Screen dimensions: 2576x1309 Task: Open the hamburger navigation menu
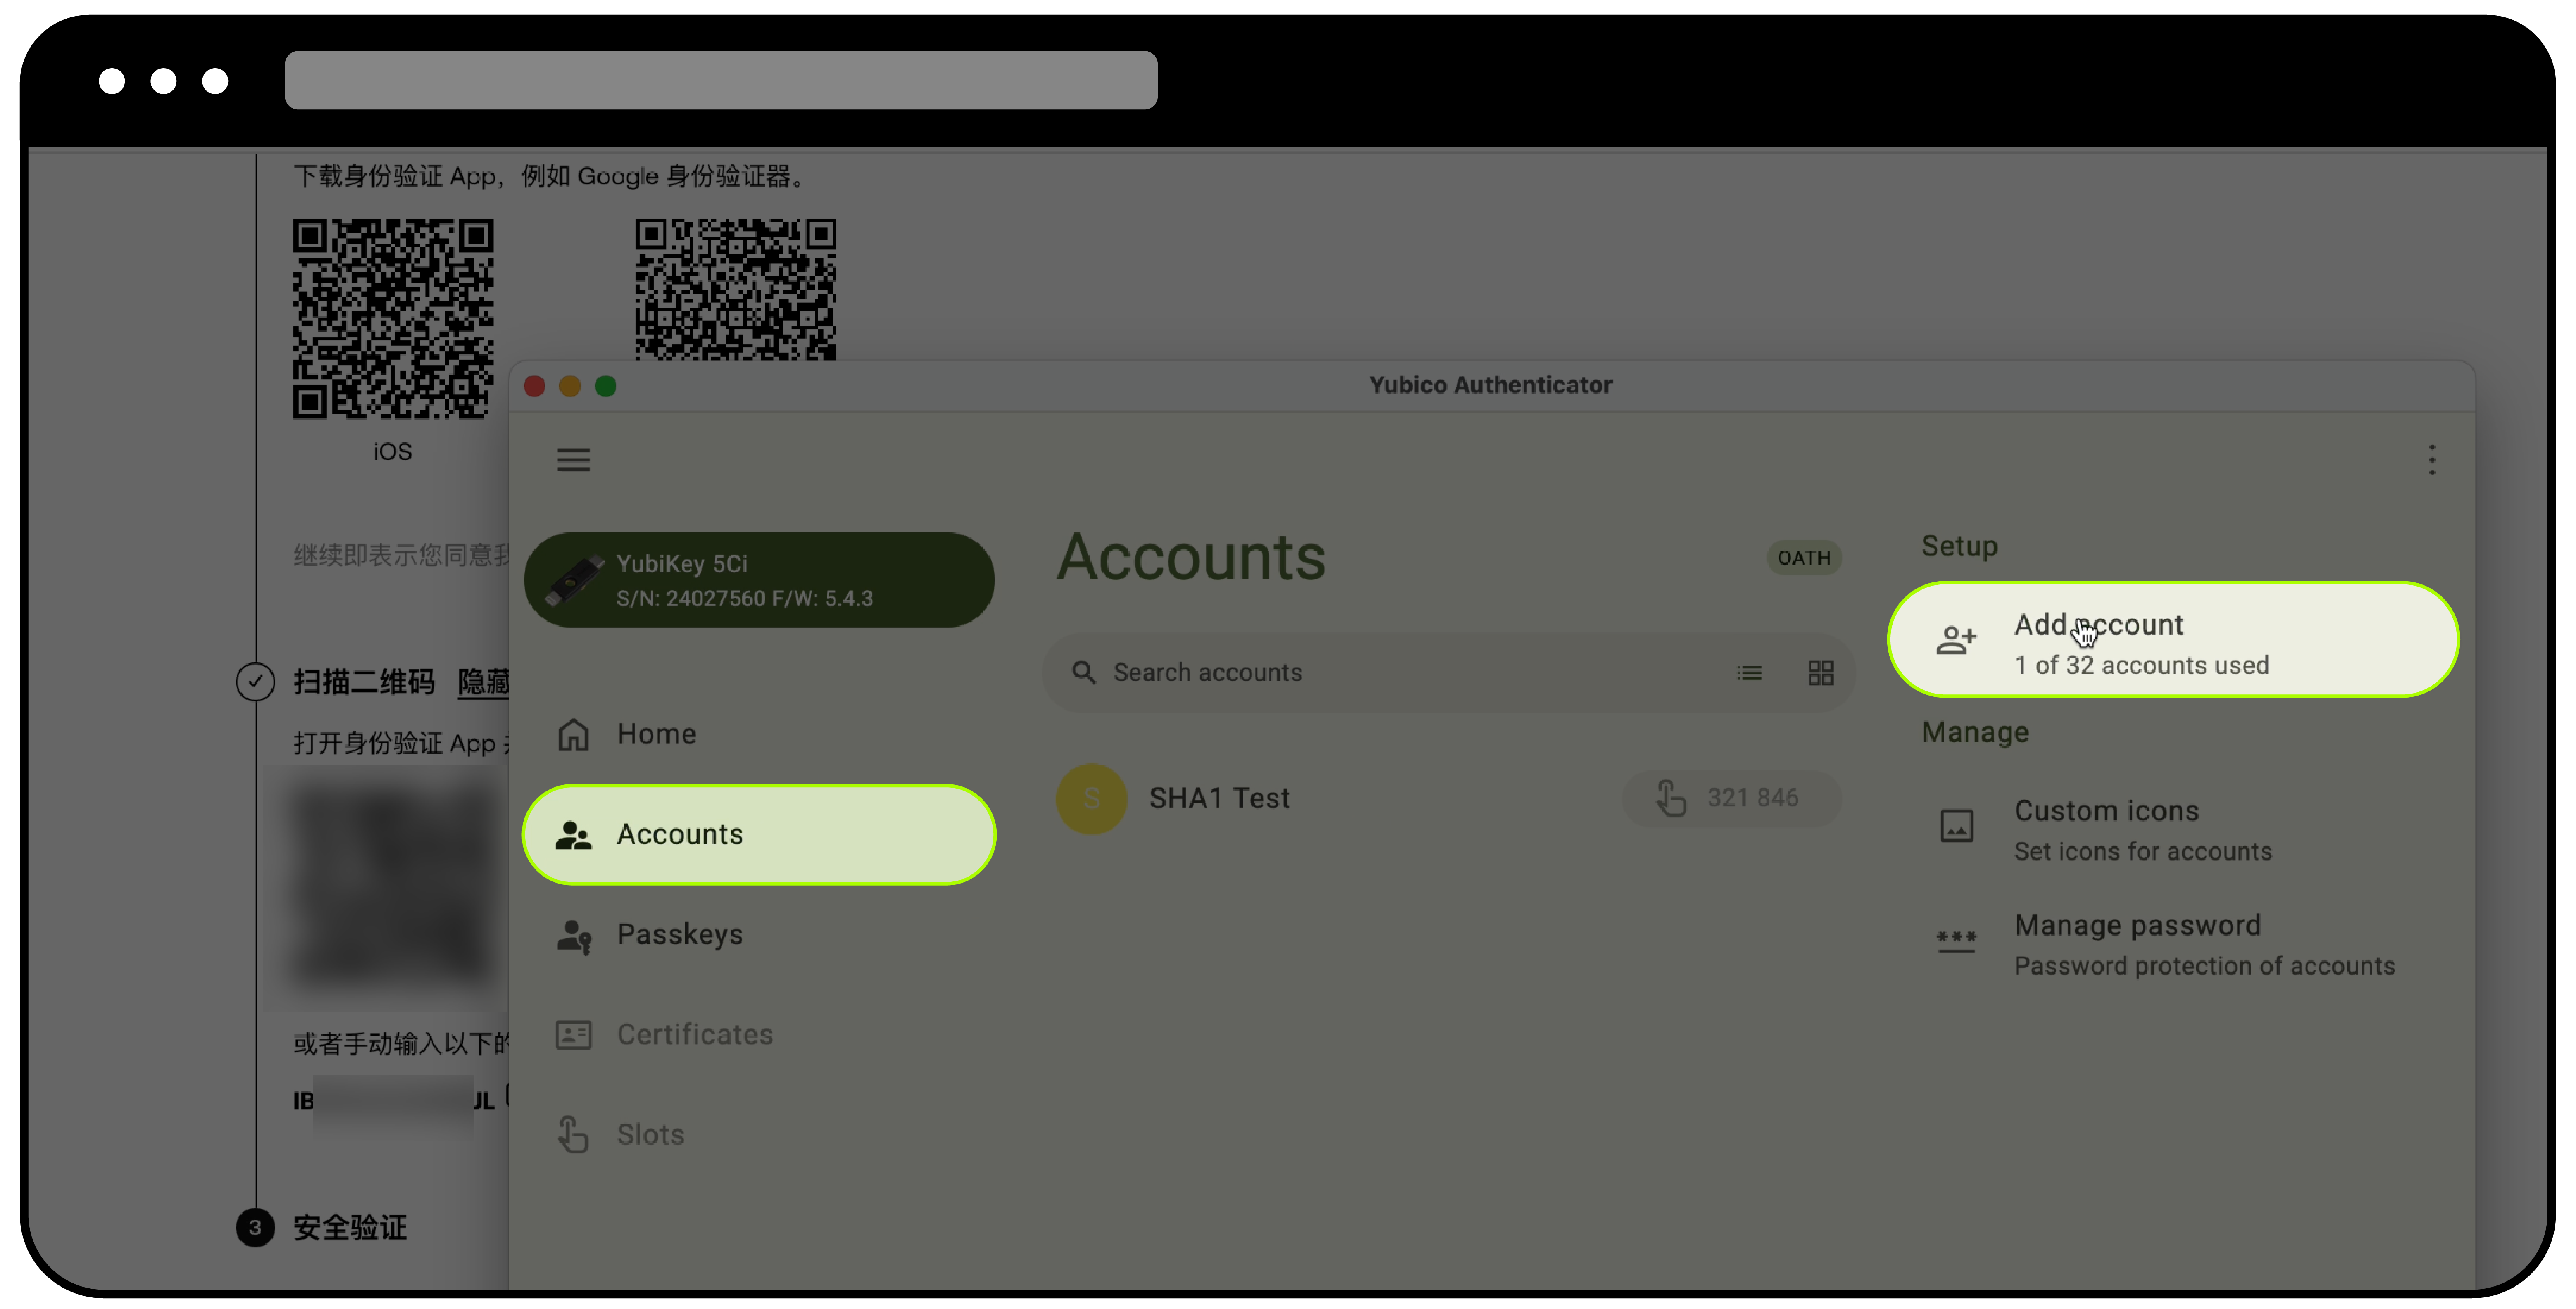pos(573,460)
